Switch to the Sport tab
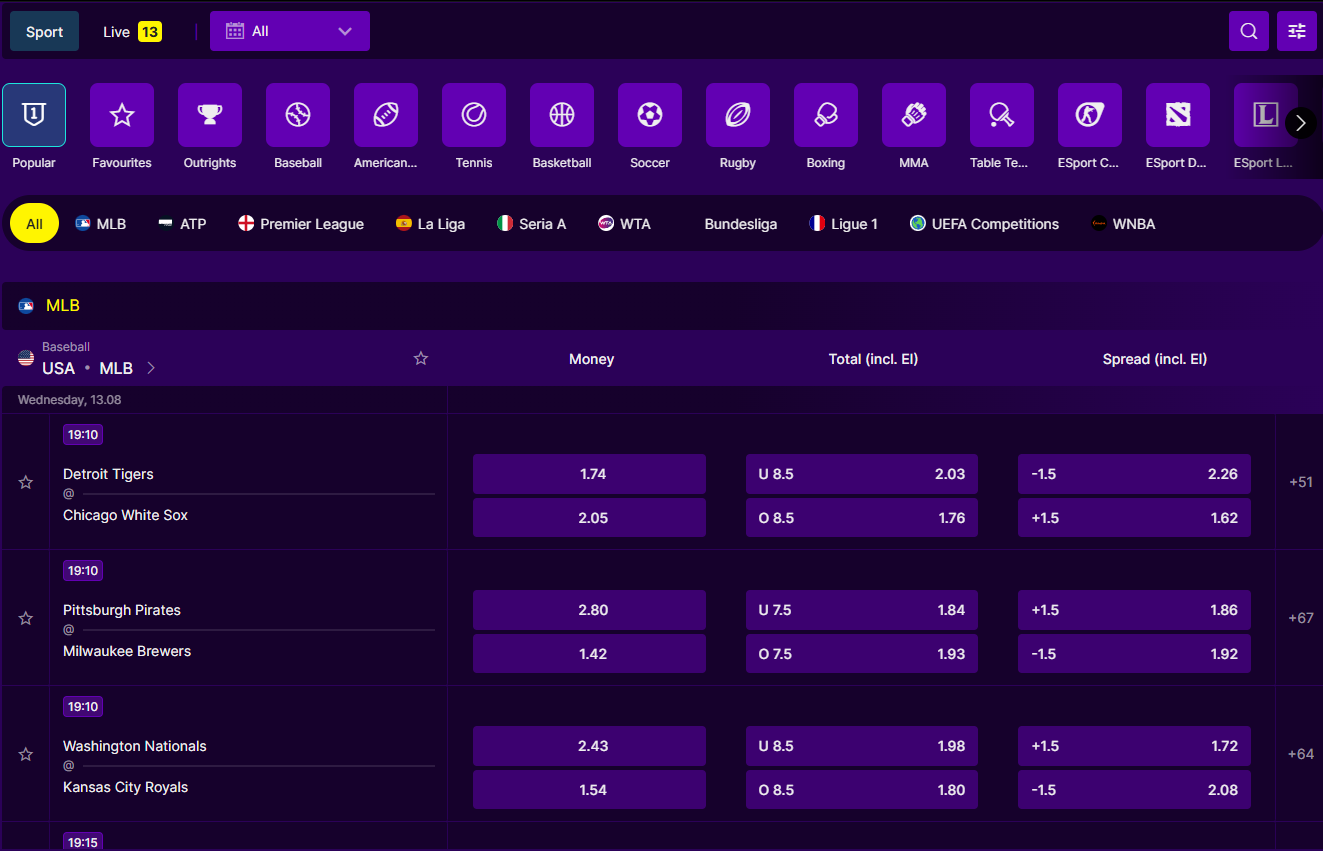1323x851 pixels. (45, 31)
